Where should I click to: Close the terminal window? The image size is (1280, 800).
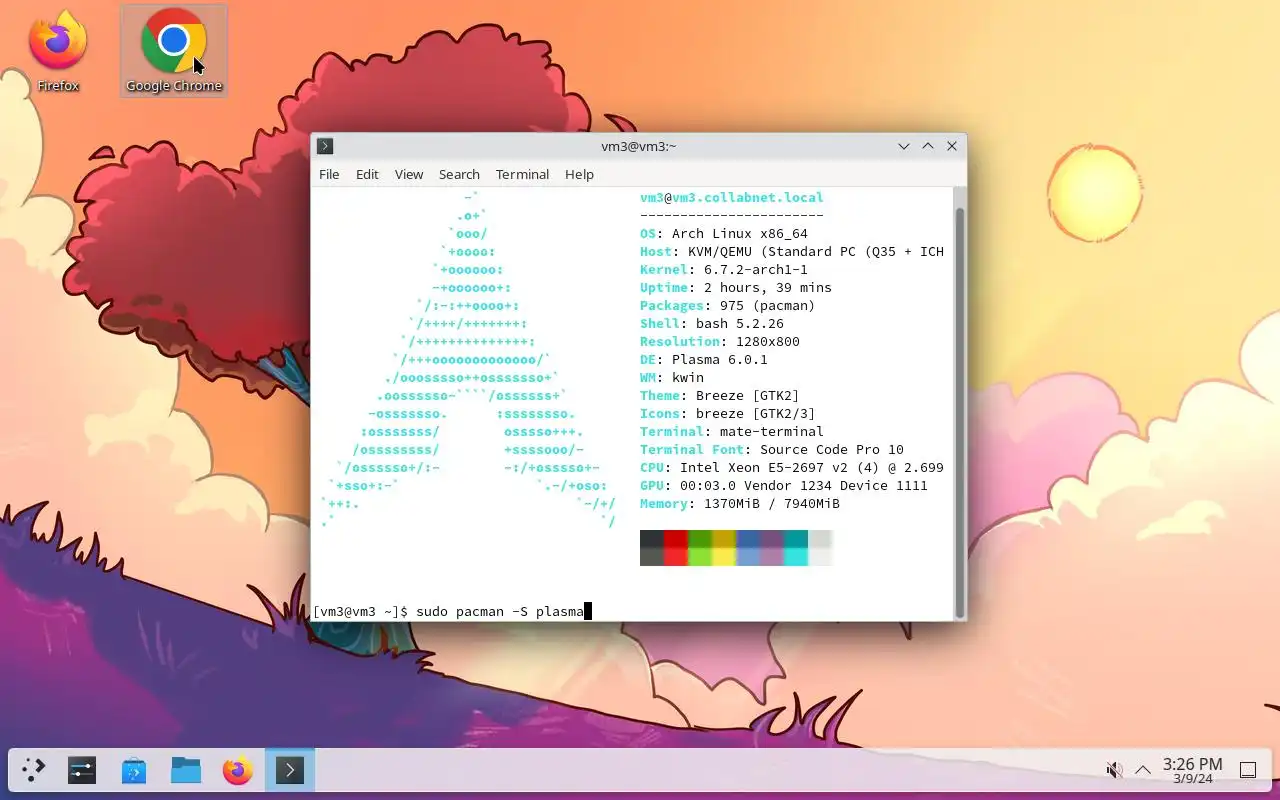point(952,146)
